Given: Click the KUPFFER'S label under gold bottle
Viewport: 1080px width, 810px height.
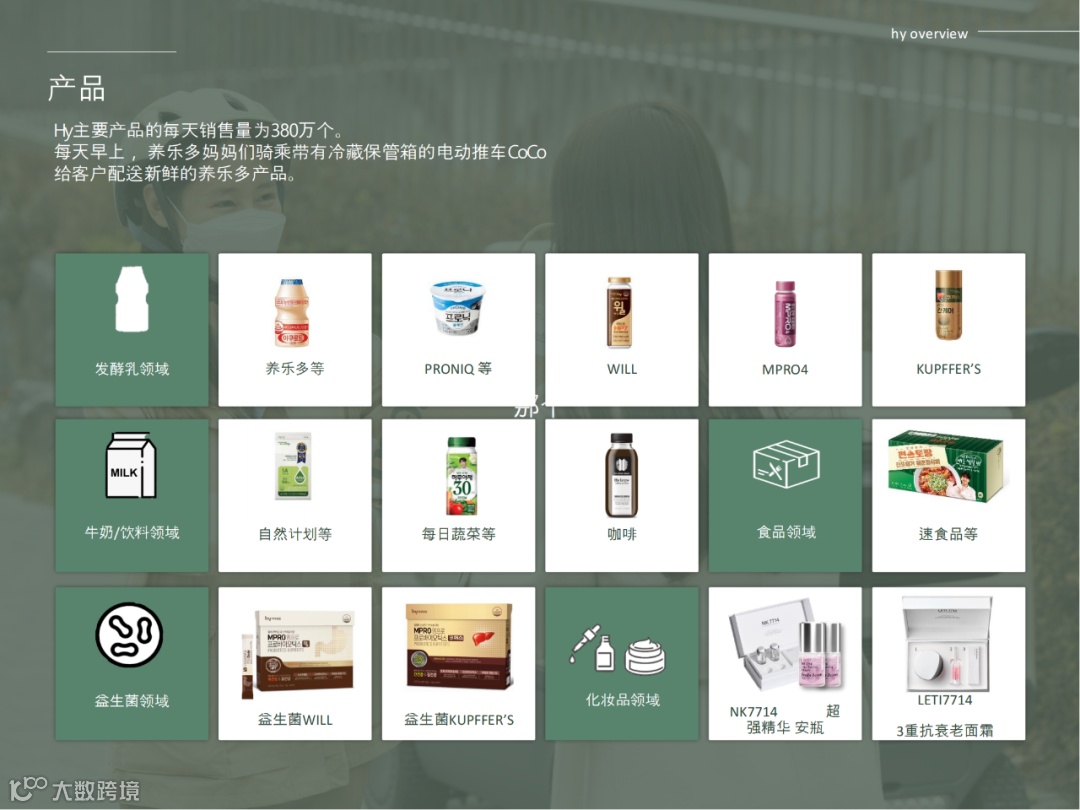Looking at the screenshot, I should click(948, 369).
